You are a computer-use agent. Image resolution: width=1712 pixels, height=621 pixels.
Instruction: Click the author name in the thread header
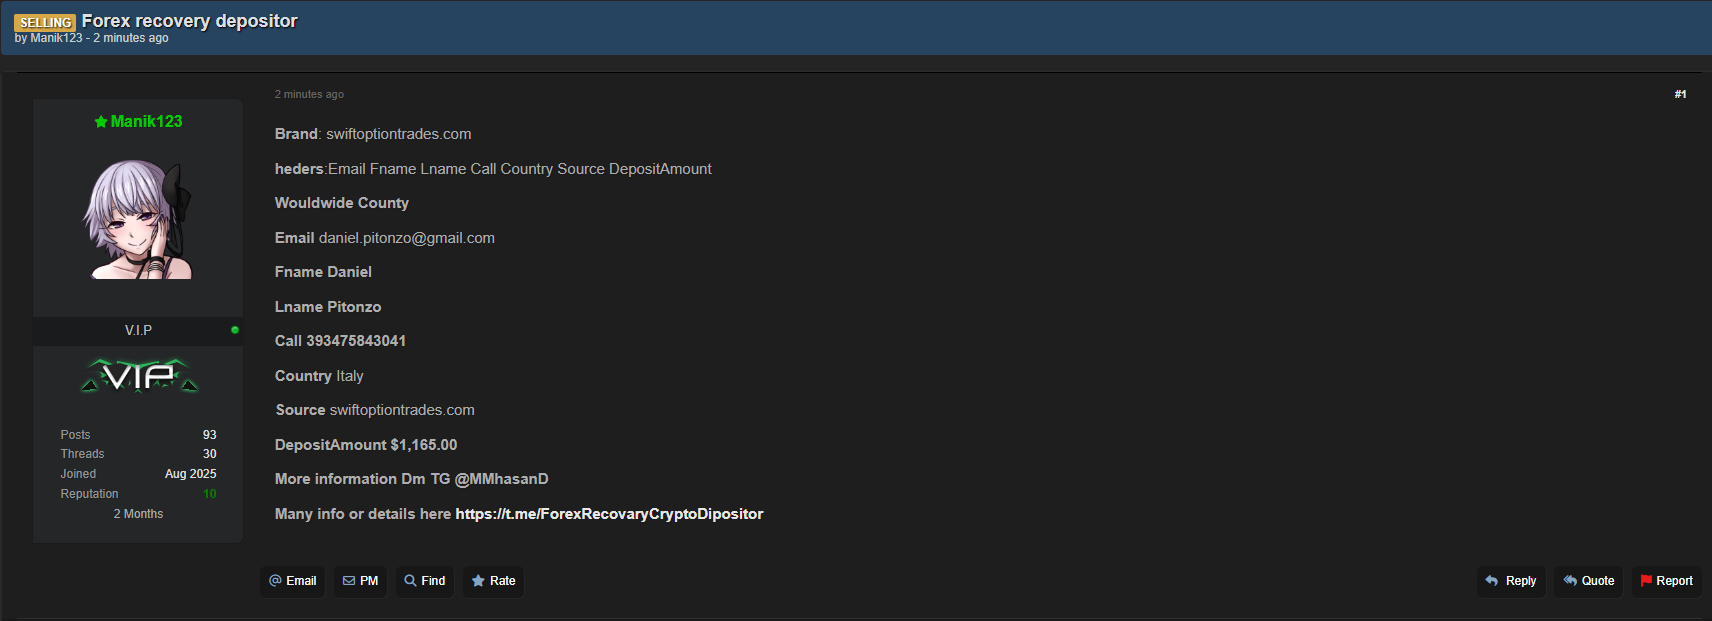[56, 38]
